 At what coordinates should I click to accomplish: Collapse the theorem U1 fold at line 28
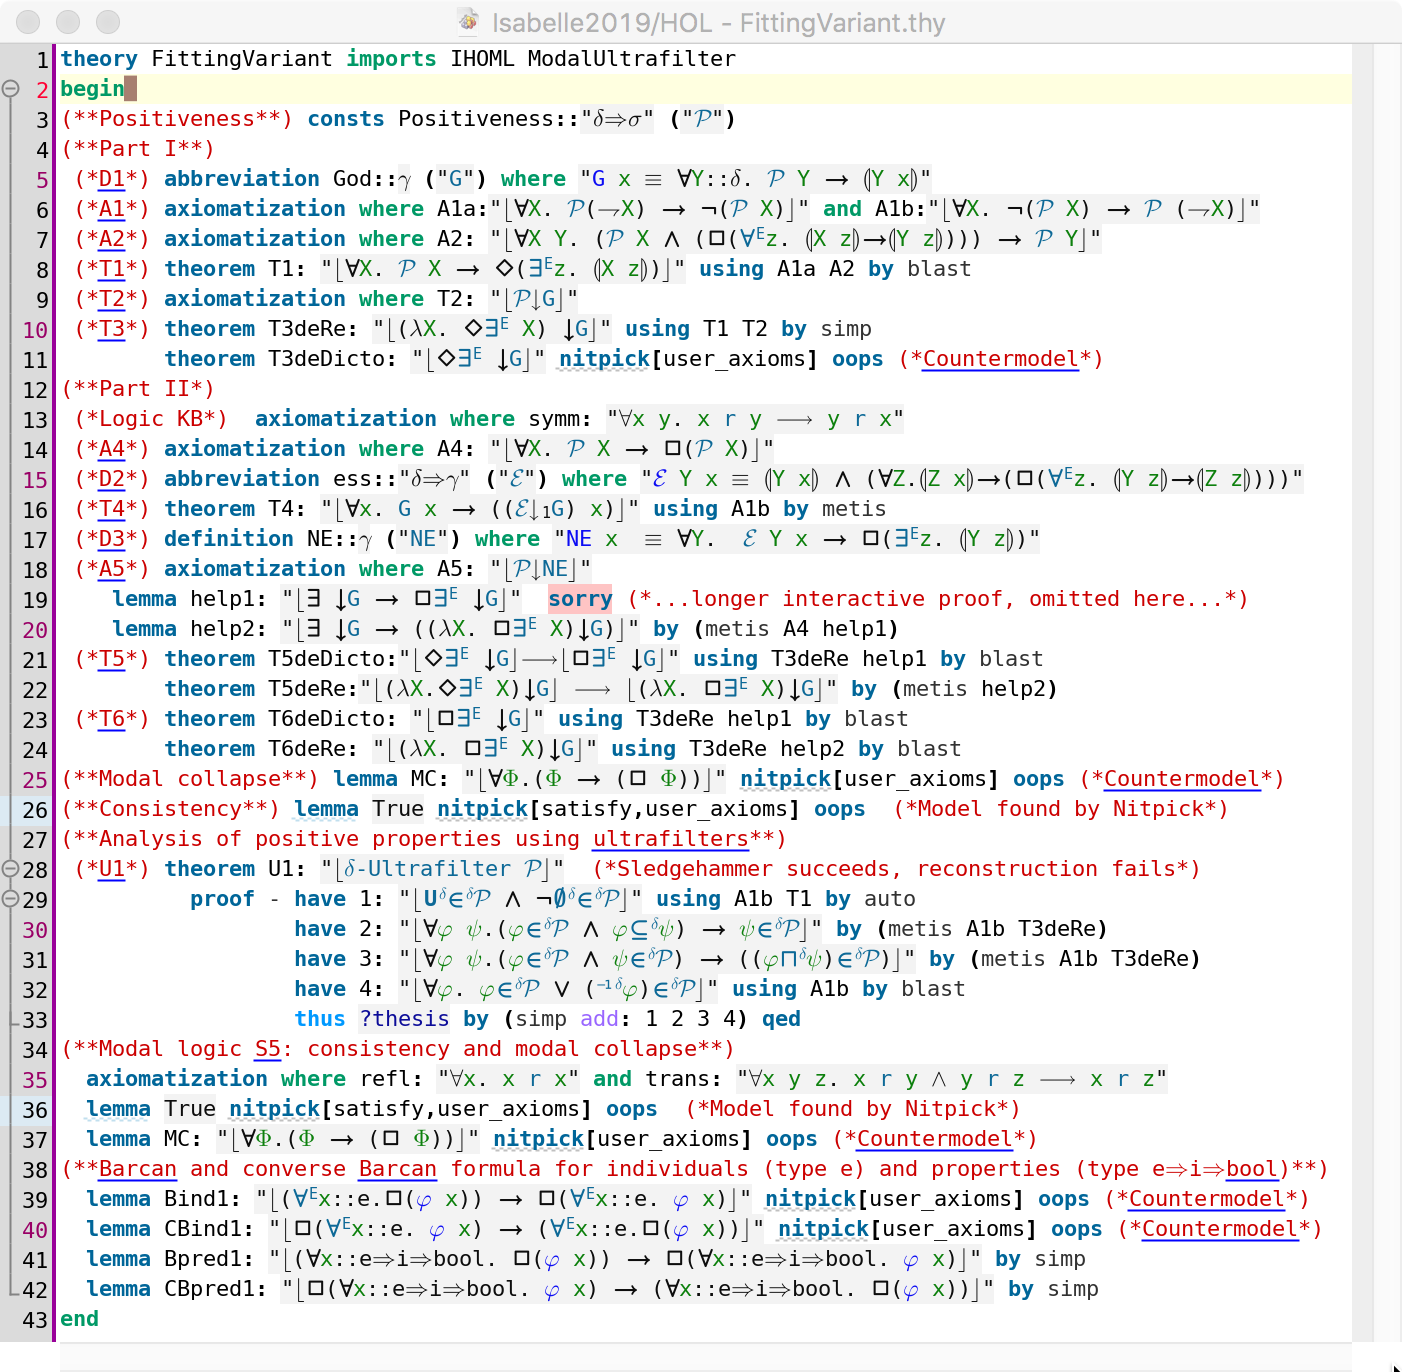10,869
